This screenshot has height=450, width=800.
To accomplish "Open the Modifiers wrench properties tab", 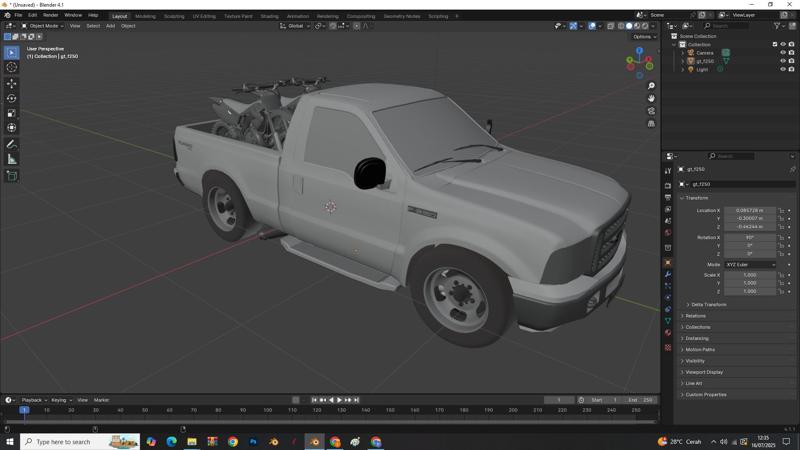I will click(668, 274).
